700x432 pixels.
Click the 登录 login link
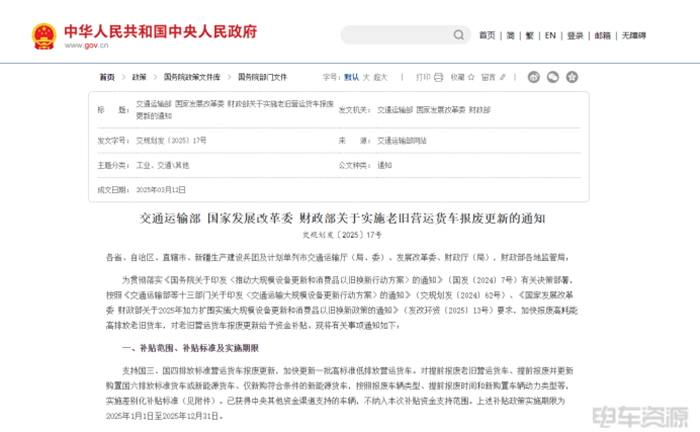(x=575, y=35)
